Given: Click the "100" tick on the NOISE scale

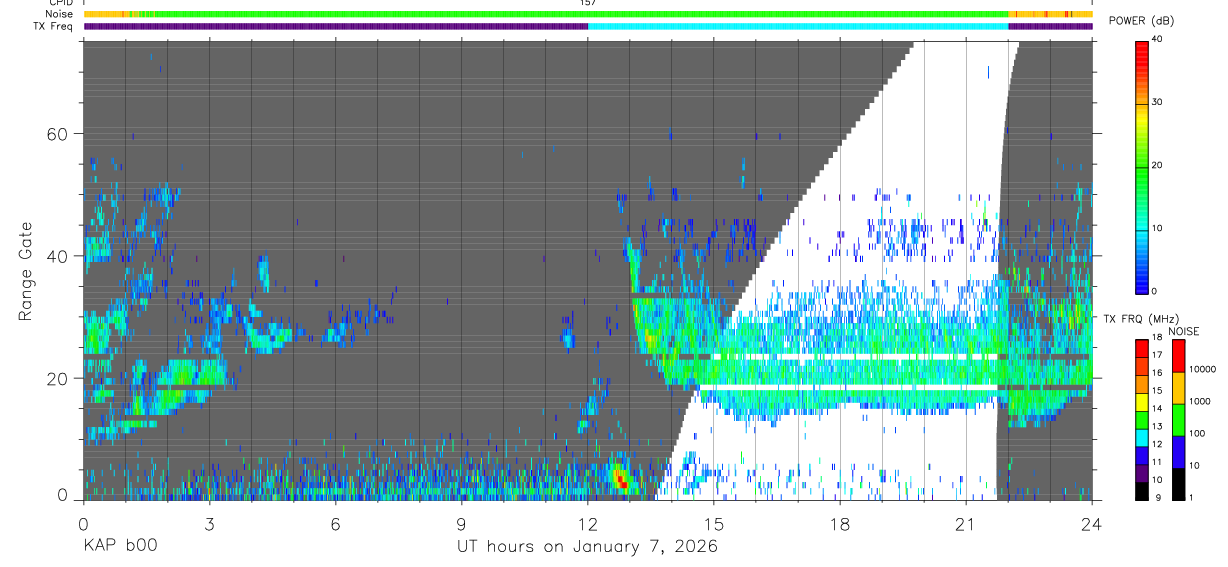Looking at the screenshot, I should (x=1197, y=433).
